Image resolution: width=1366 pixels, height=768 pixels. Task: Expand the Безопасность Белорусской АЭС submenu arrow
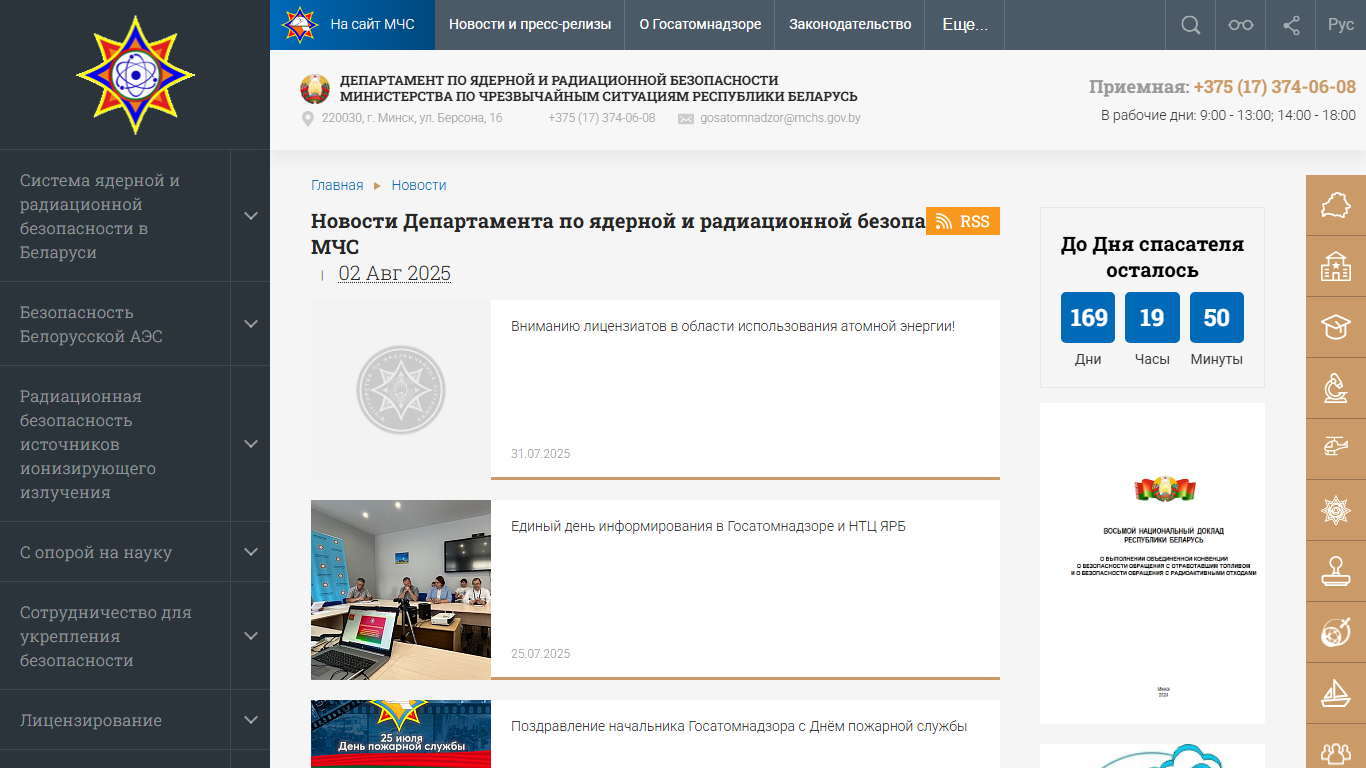[251, 324]
